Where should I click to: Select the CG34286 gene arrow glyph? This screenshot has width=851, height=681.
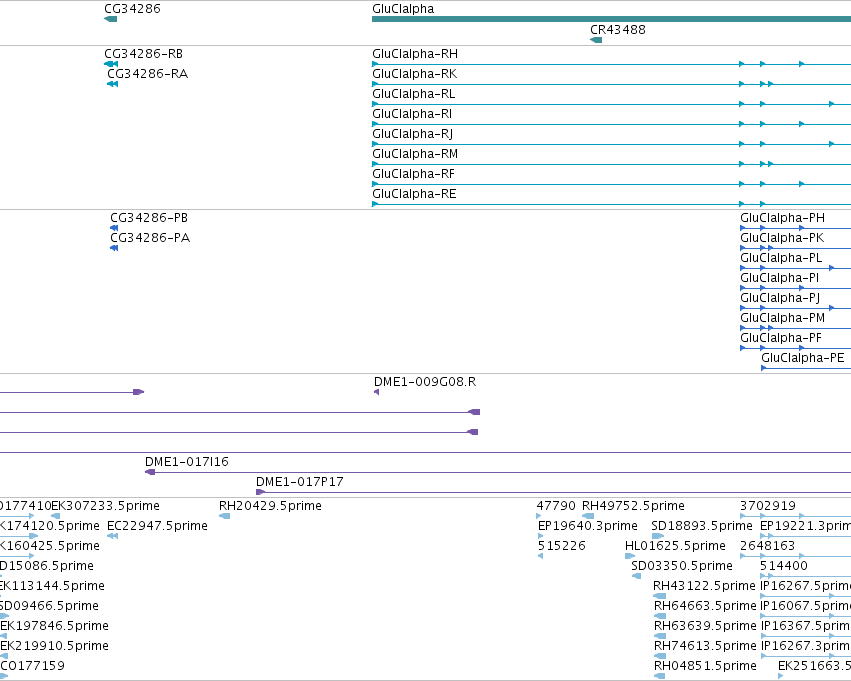[x=111, y=19]
